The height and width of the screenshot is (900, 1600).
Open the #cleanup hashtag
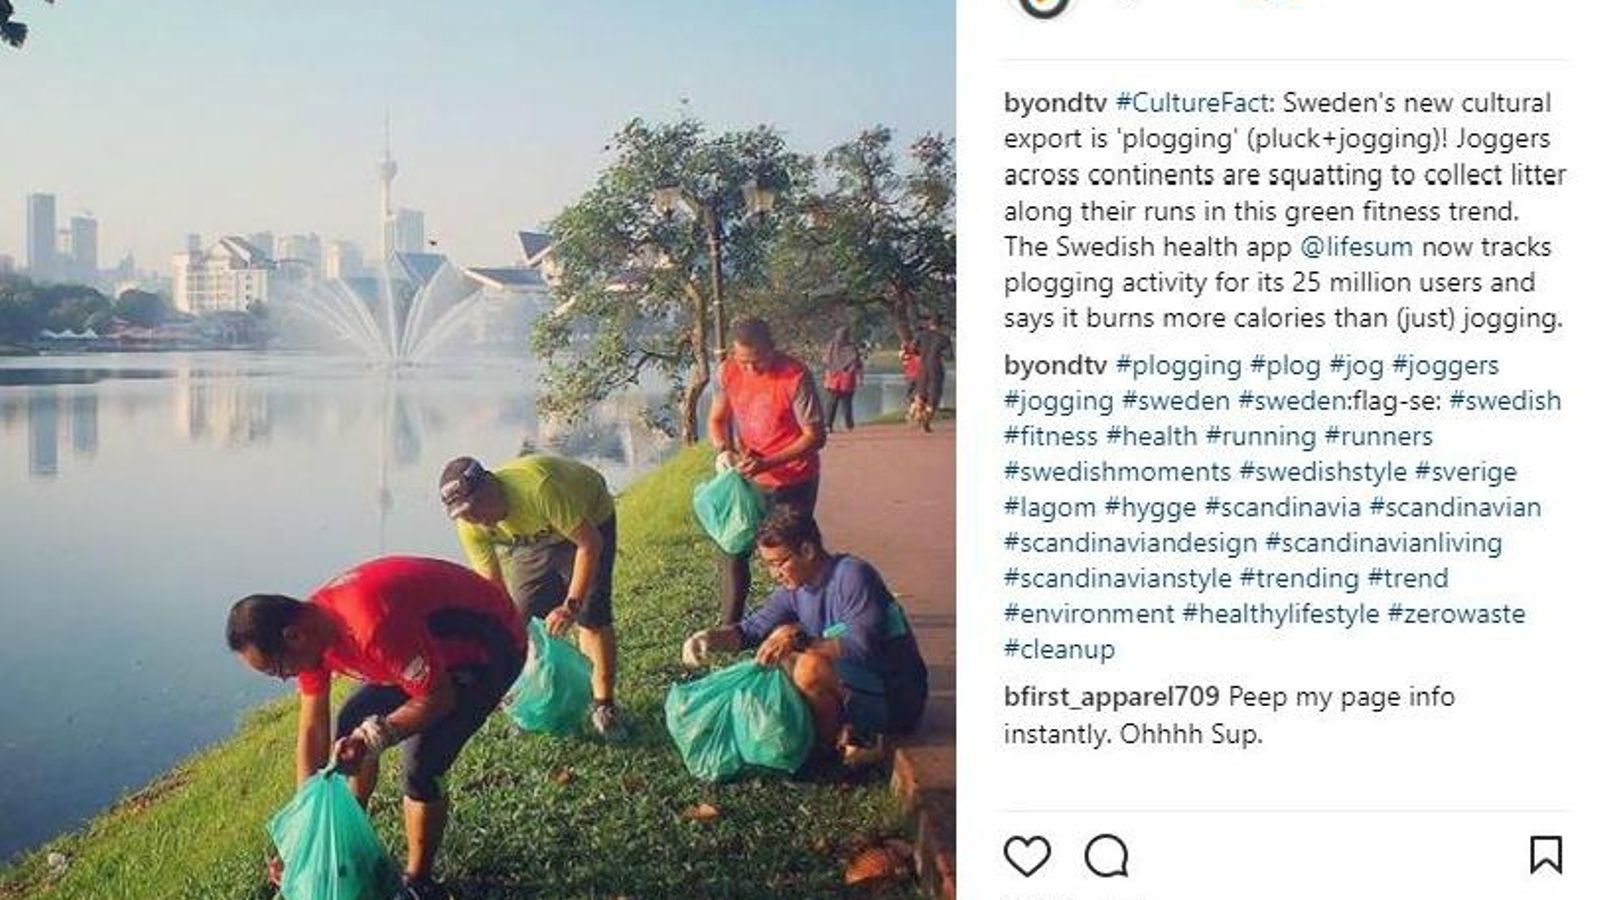(1059, 650)
